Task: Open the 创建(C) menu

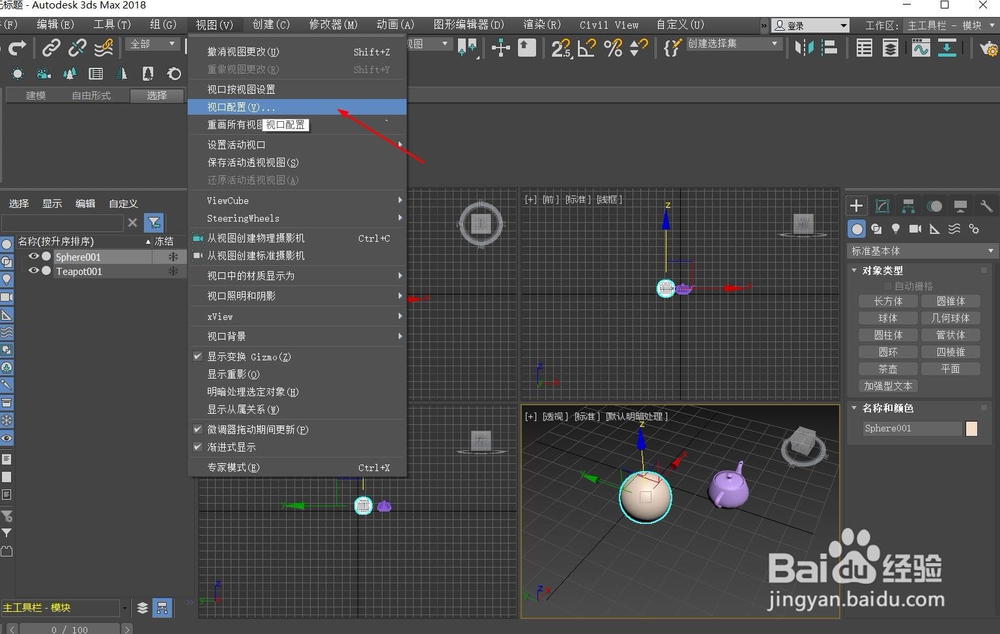Action: [x=271, y=24]
